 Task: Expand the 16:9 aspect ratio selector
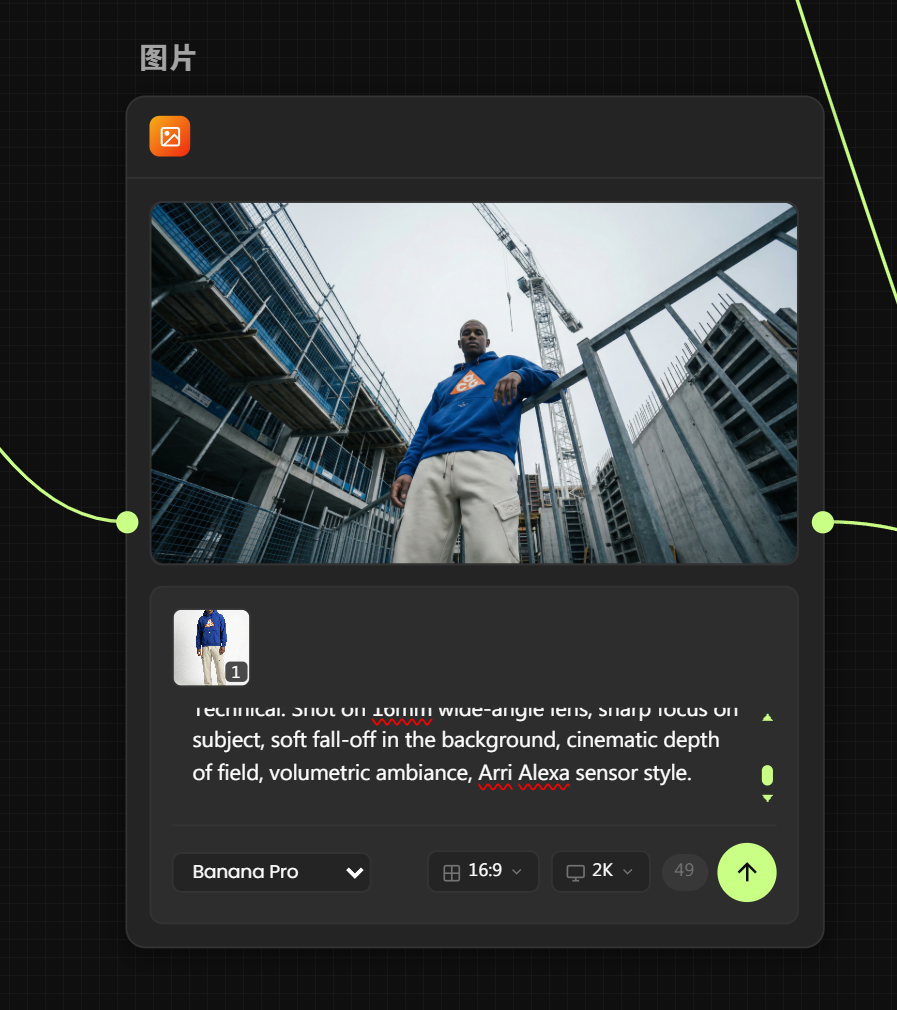(x=484, y=871)
